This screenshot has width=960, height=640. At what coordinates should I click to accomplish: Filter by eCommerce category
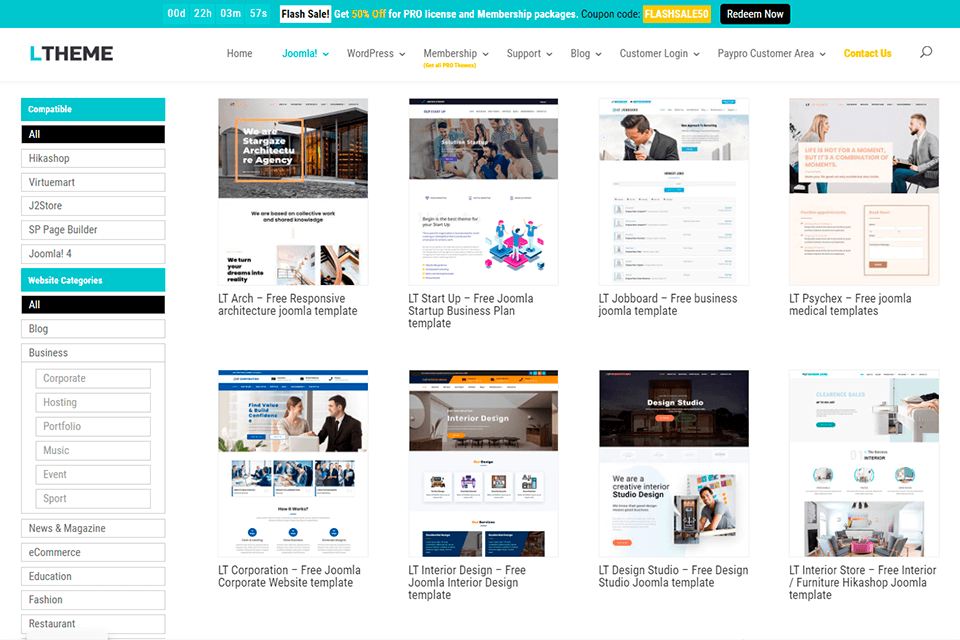tap(93, 552)
